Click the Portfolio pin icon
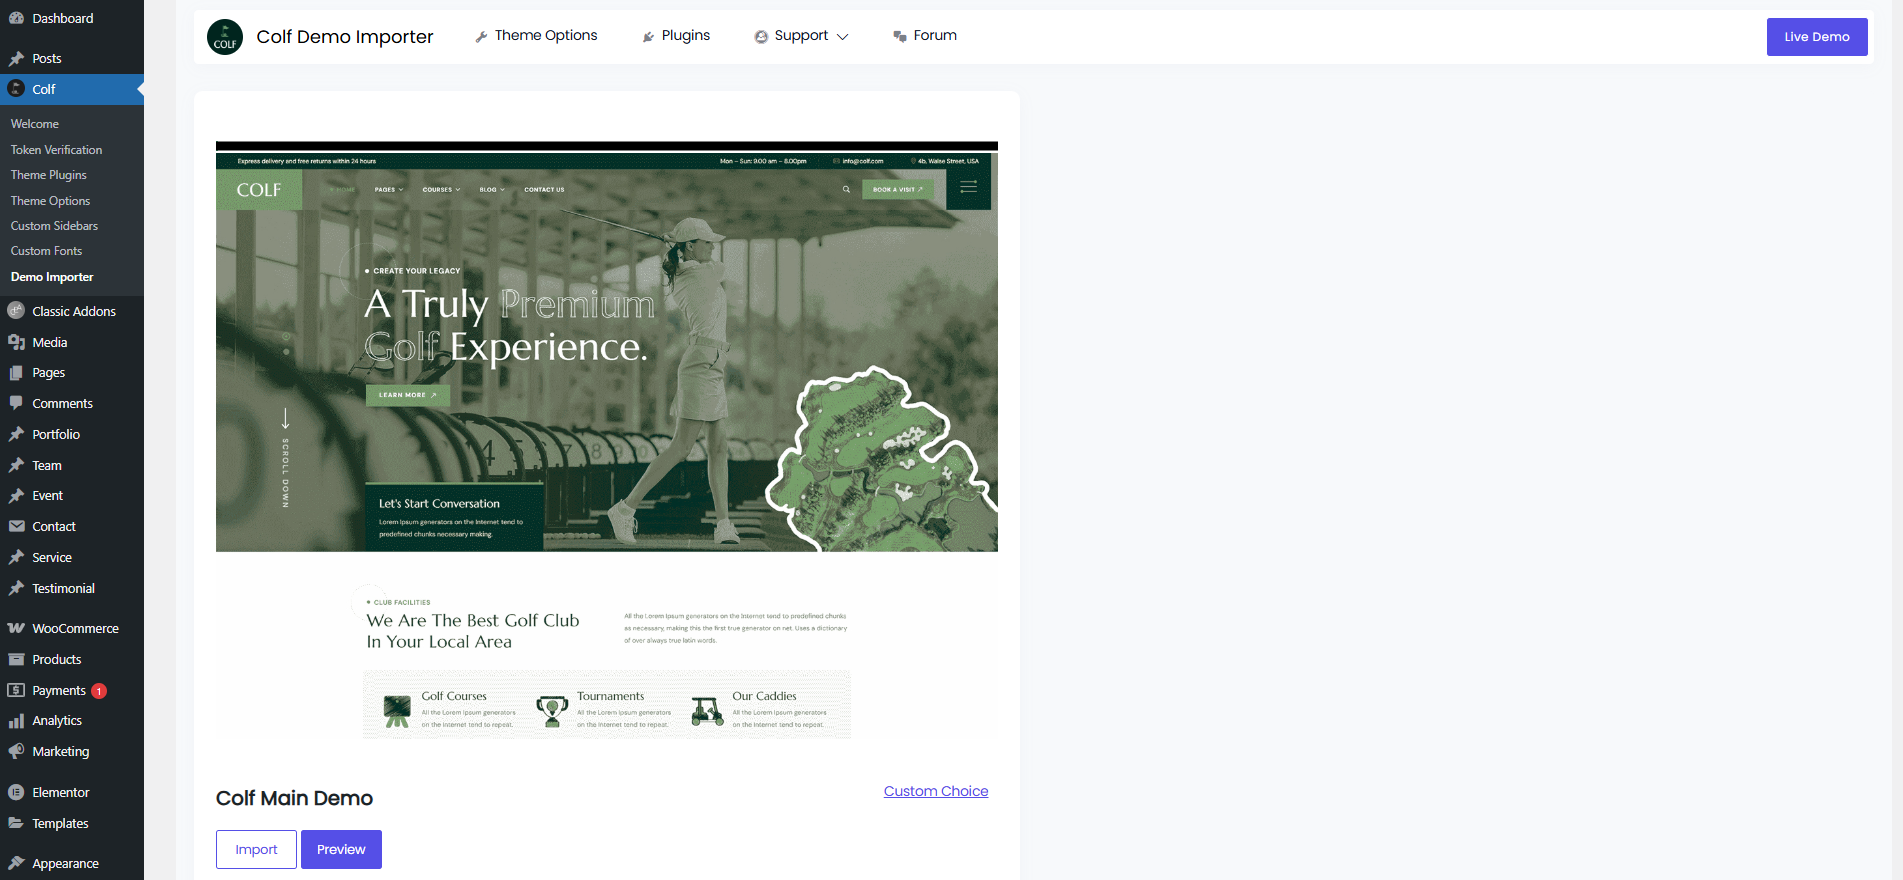This screenshot has width=1903, height=880. click(16, 434)
